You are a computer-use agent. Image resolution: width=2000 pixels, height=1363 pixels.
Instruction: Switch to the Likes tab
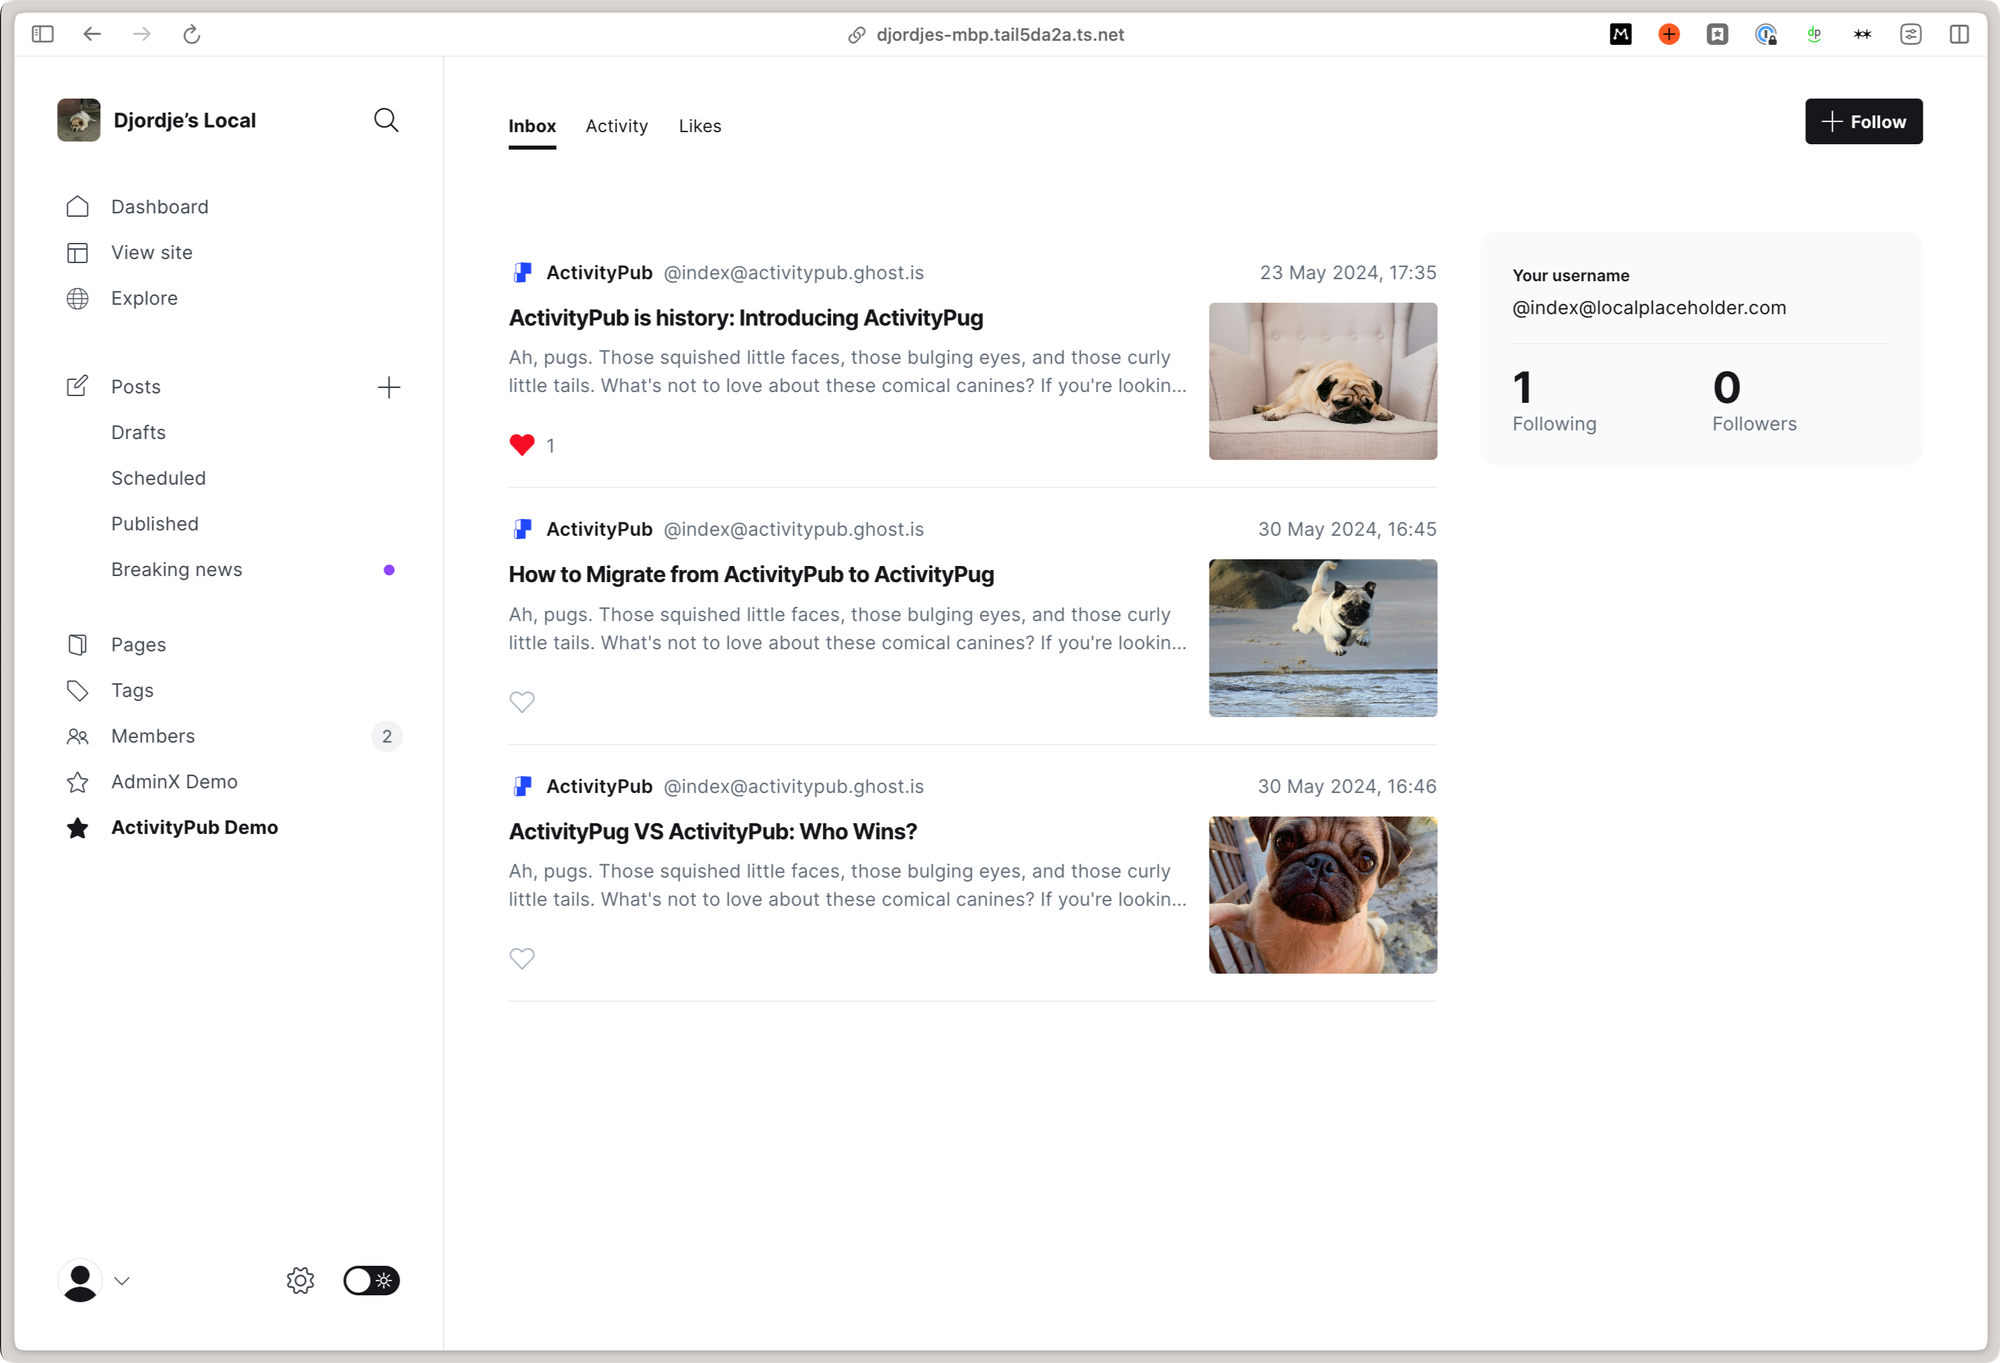tap(699, 126)
